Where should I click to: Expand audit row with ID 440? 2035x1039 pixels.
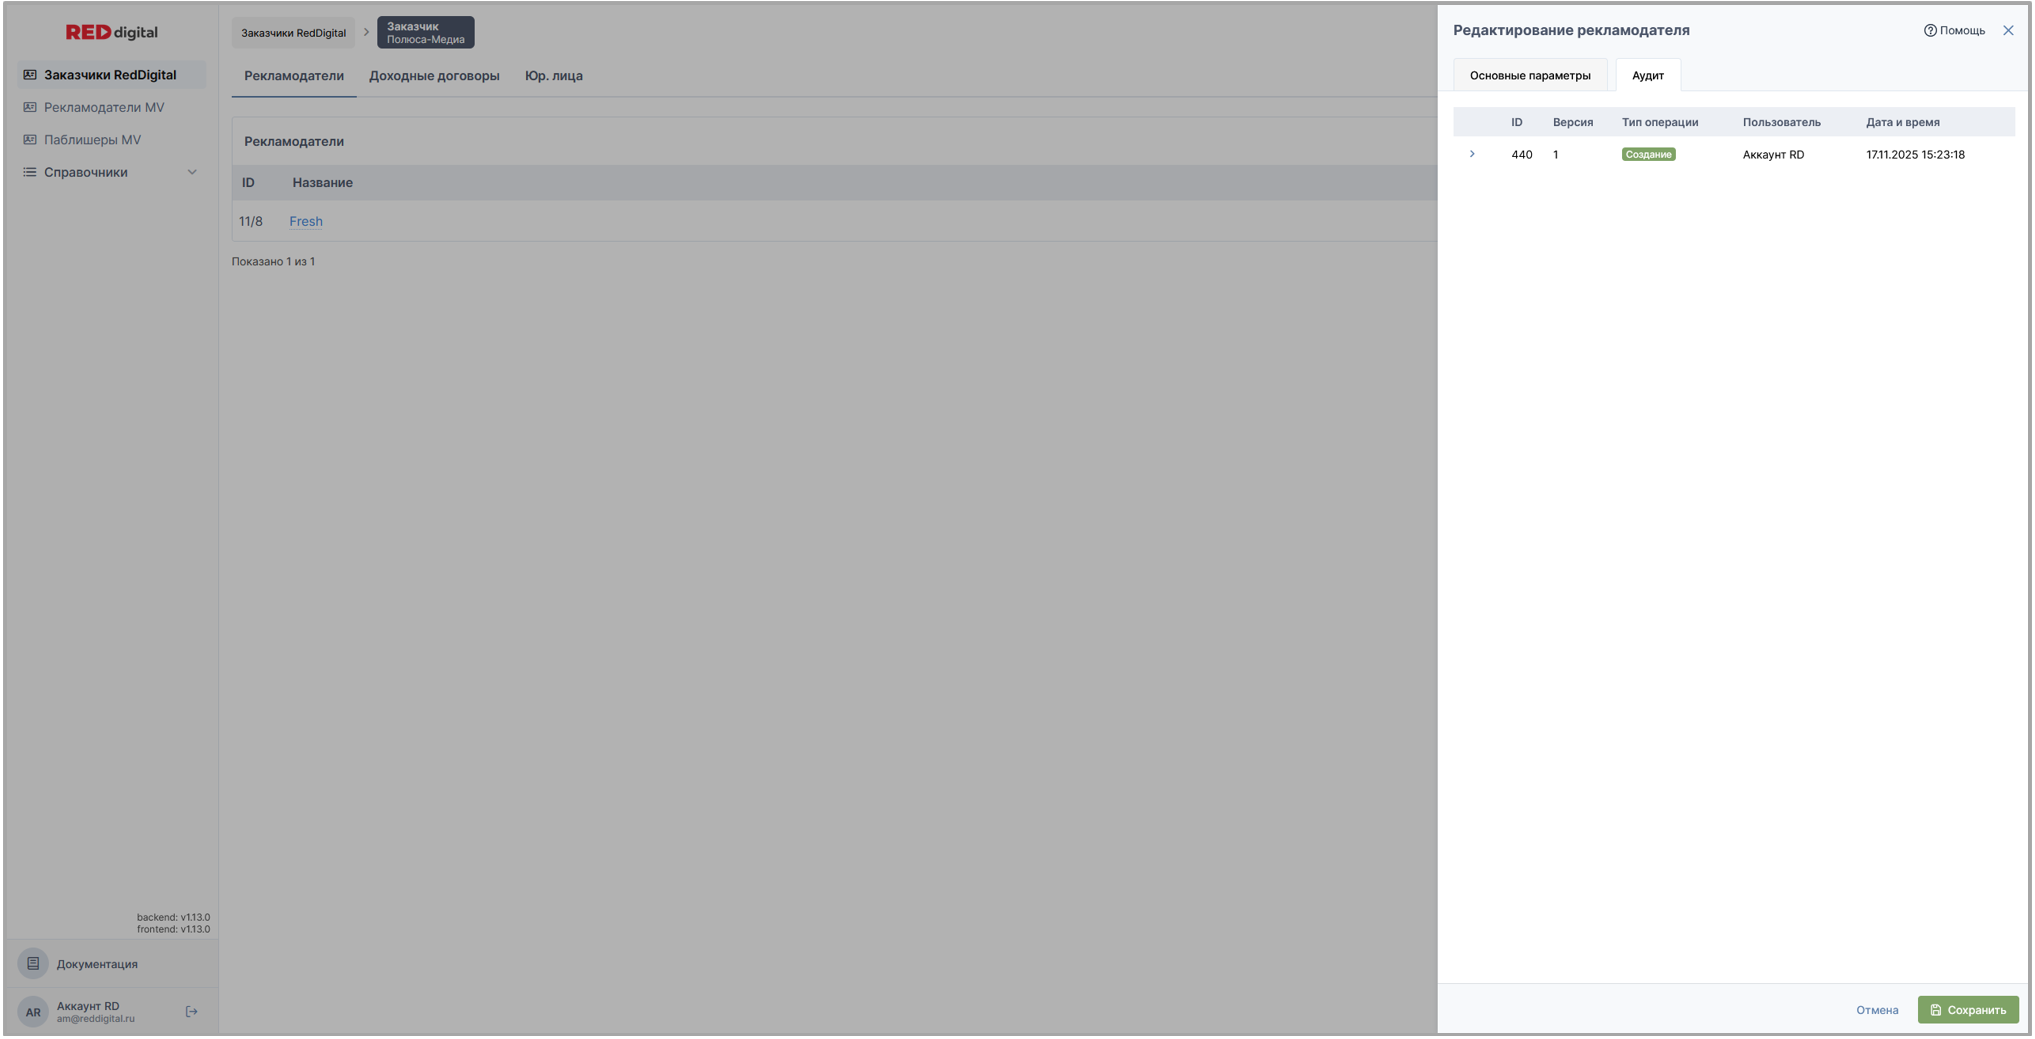click(x=1472, y=154)
